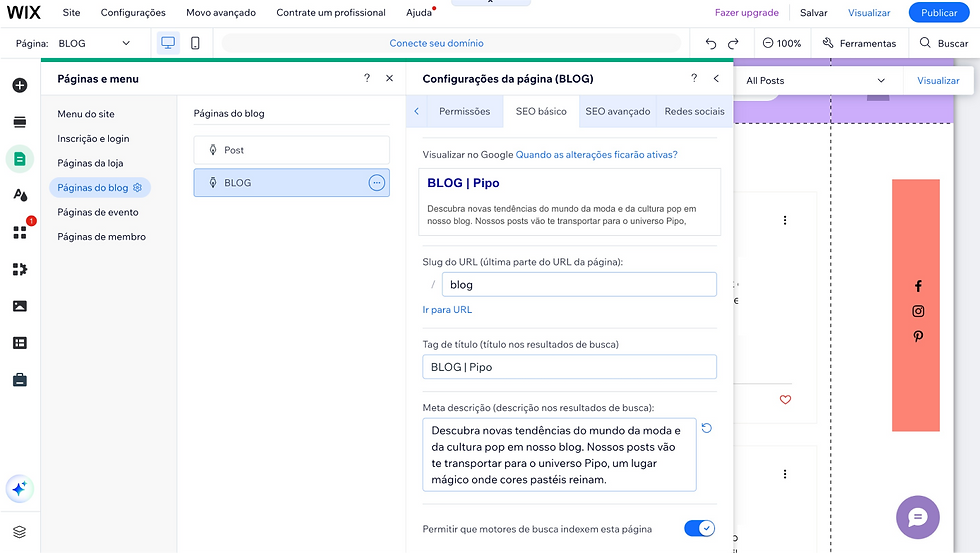Select Páginas da loja
The width and height of the screenshot is (980, 553).
point(90,163)
